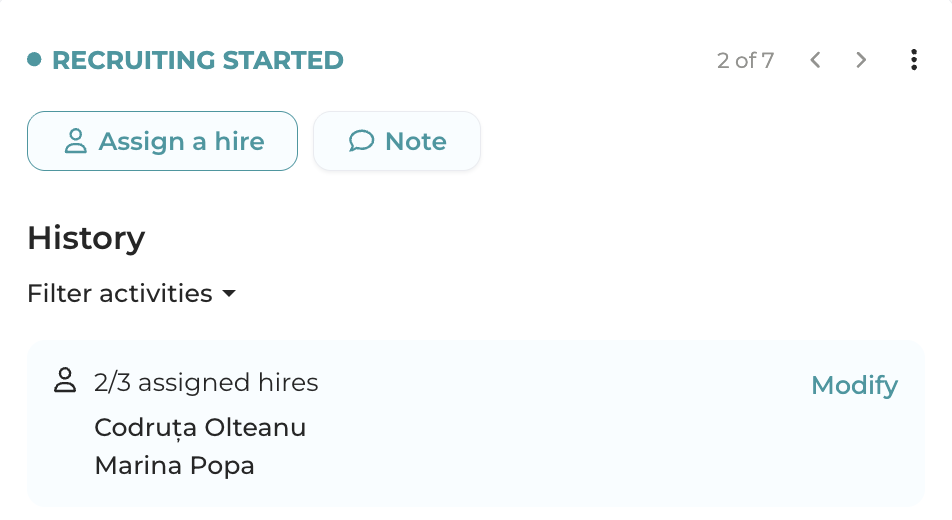
Task: Click the Modify link for assigned hires
Action: (x=854, y=385)
